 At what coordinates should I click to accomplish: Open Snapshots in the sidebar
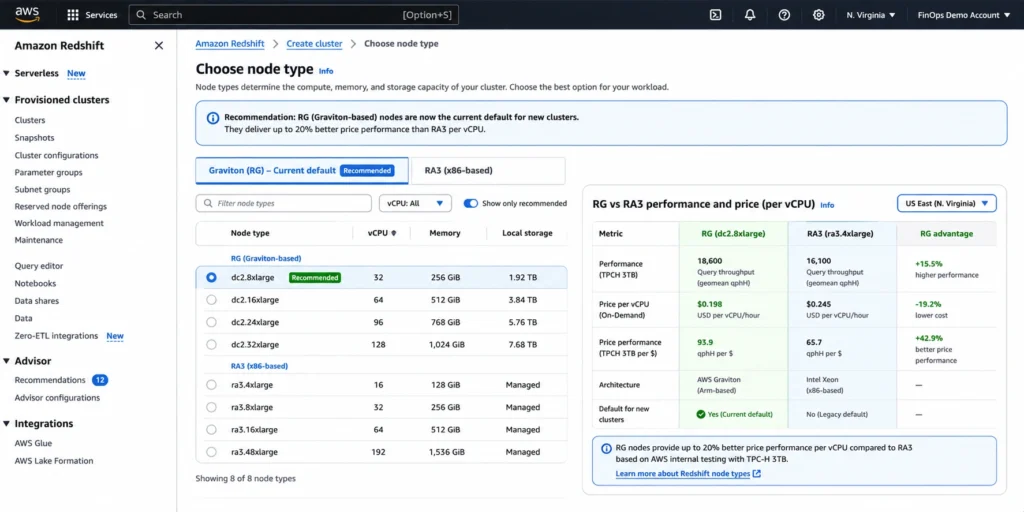point(35,138)
